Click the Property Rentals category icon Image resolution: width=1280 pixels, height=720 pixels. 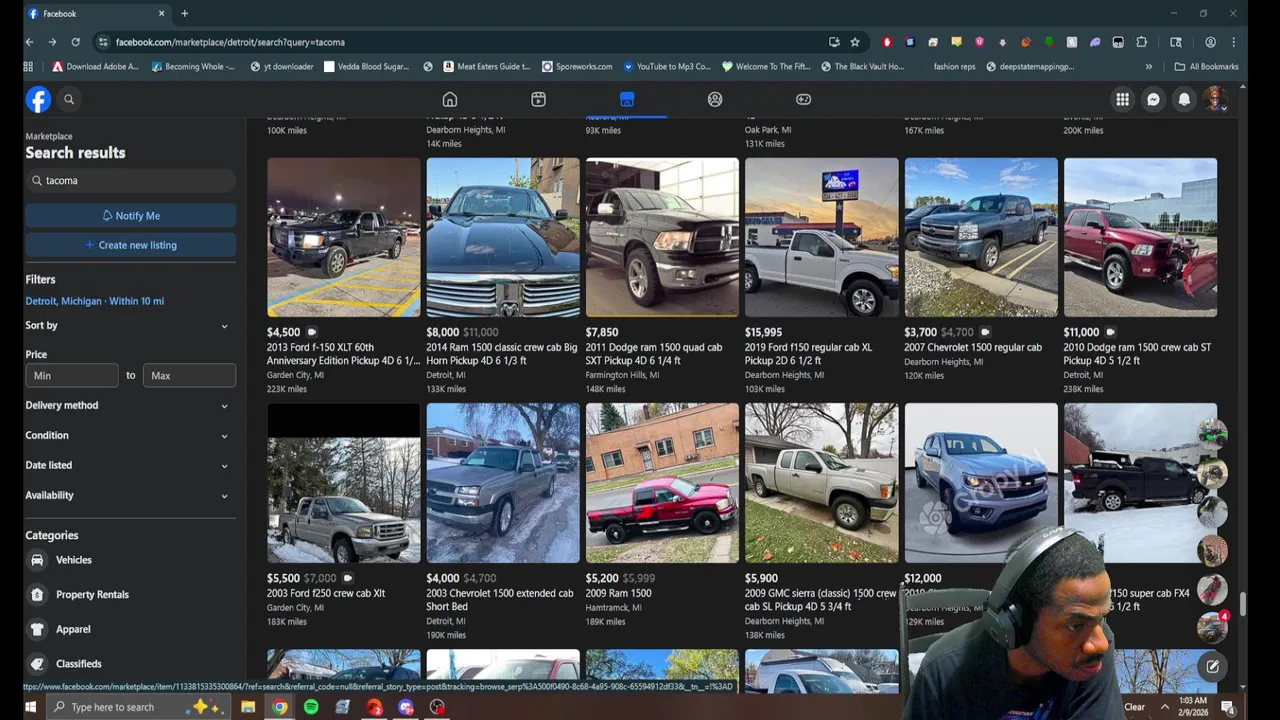(37, 594)
